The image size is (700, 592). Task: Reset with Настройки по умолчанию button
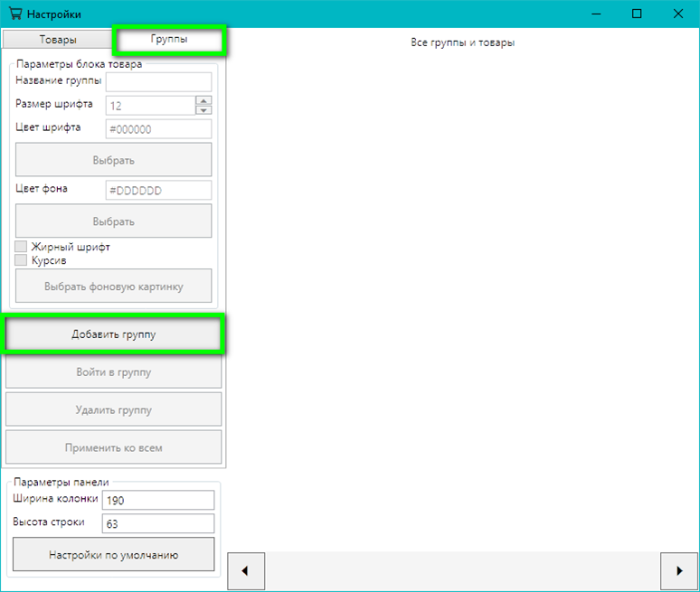point(113,554)
